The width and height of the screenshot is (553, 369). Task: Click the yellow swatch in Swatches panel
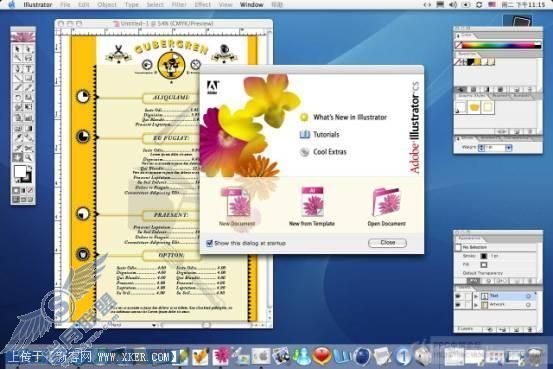pos(477,62)
